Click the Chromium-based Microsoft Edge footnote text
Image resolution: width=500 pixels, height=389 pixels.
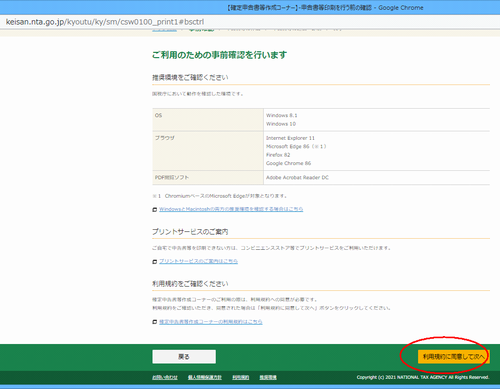pos(220,196)
